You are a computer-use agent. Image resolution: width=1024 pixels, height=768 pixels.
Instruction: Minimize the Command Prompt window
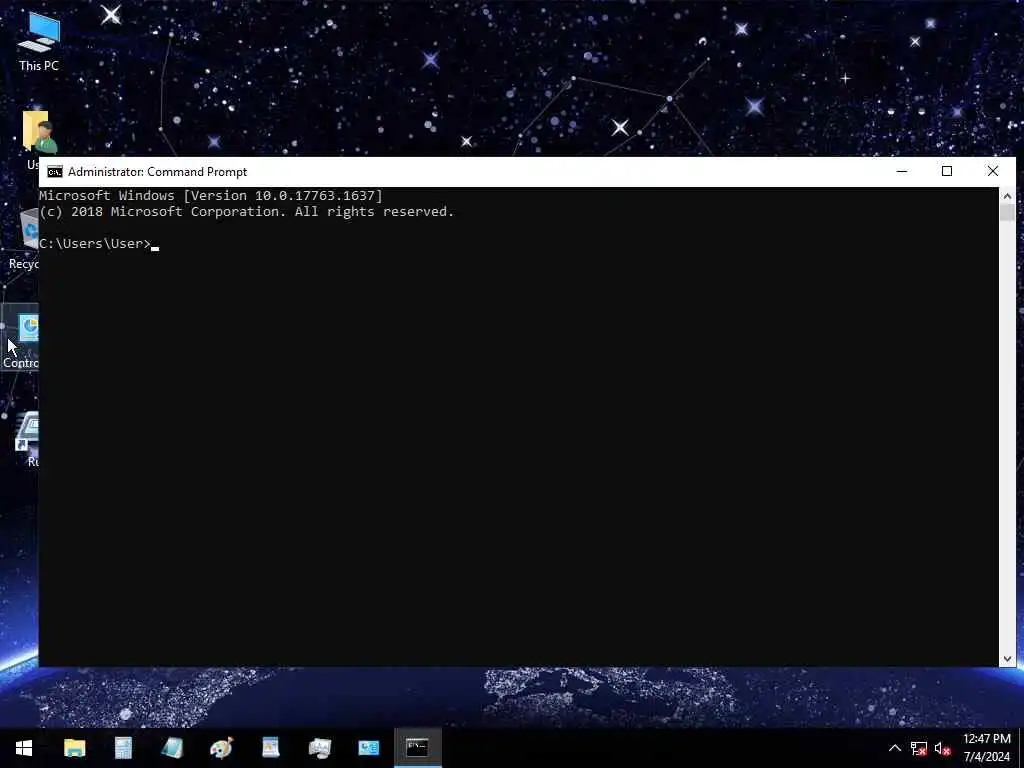[x=902, y=172]
